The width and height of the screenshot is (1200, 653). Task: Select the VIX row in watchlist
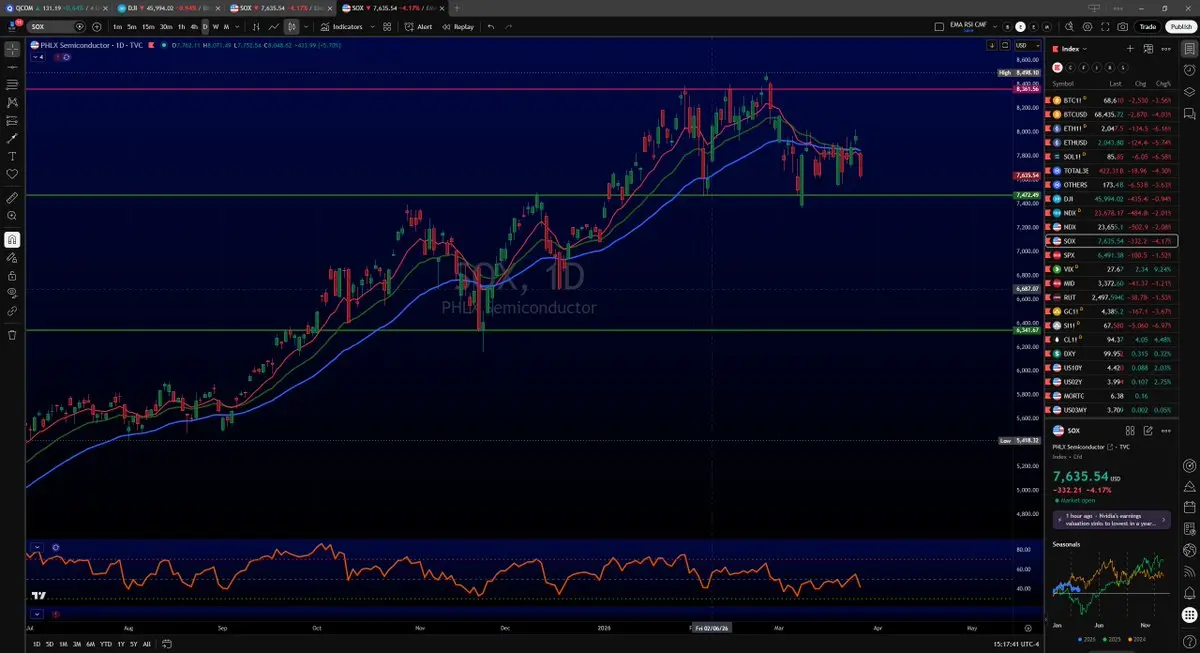(1111, 269)
